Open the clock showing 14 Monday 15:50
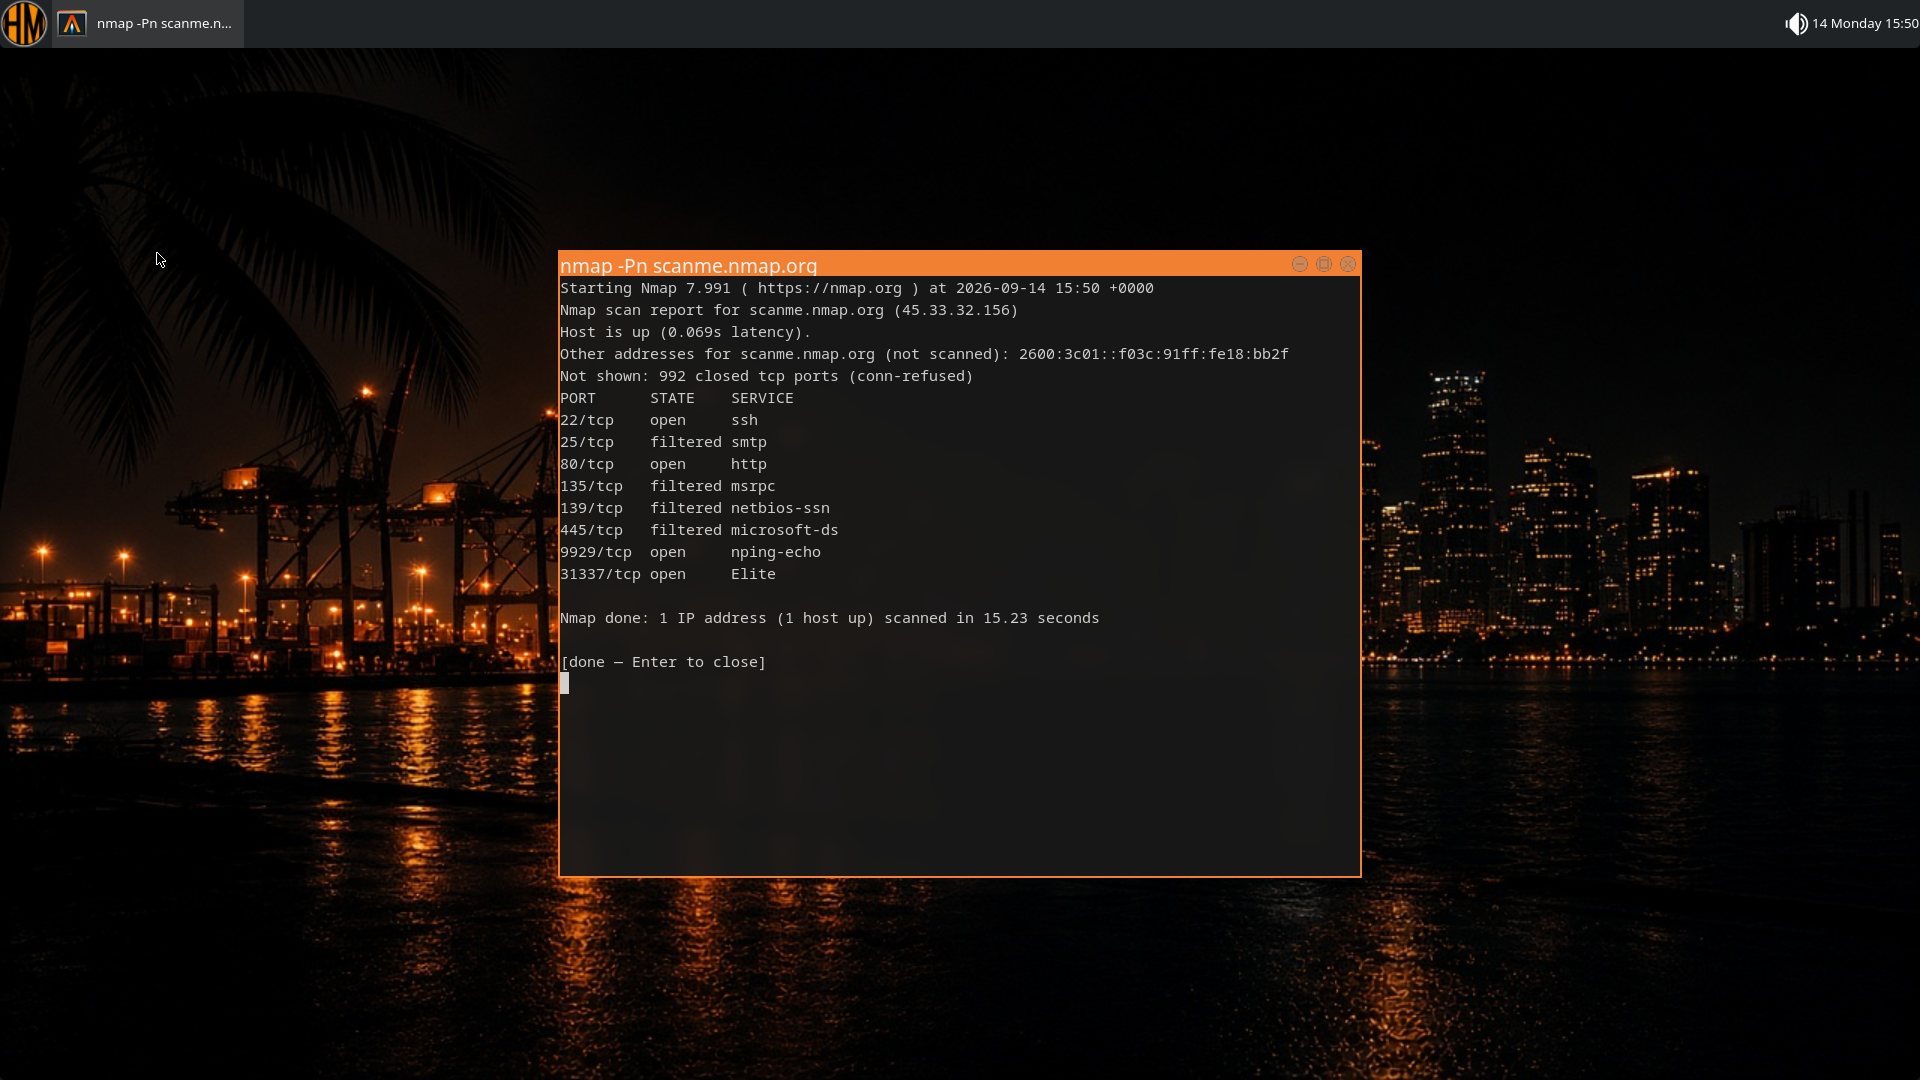 tap(1865, 23)
